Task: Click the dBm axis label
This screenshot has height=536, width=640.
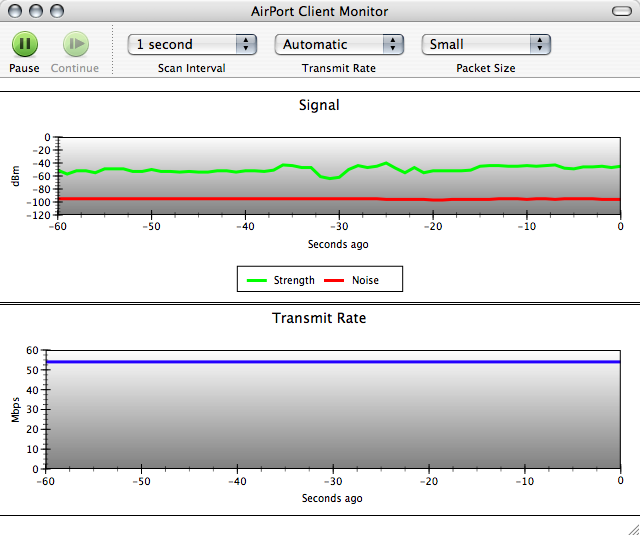Action: tap(16, 176)
